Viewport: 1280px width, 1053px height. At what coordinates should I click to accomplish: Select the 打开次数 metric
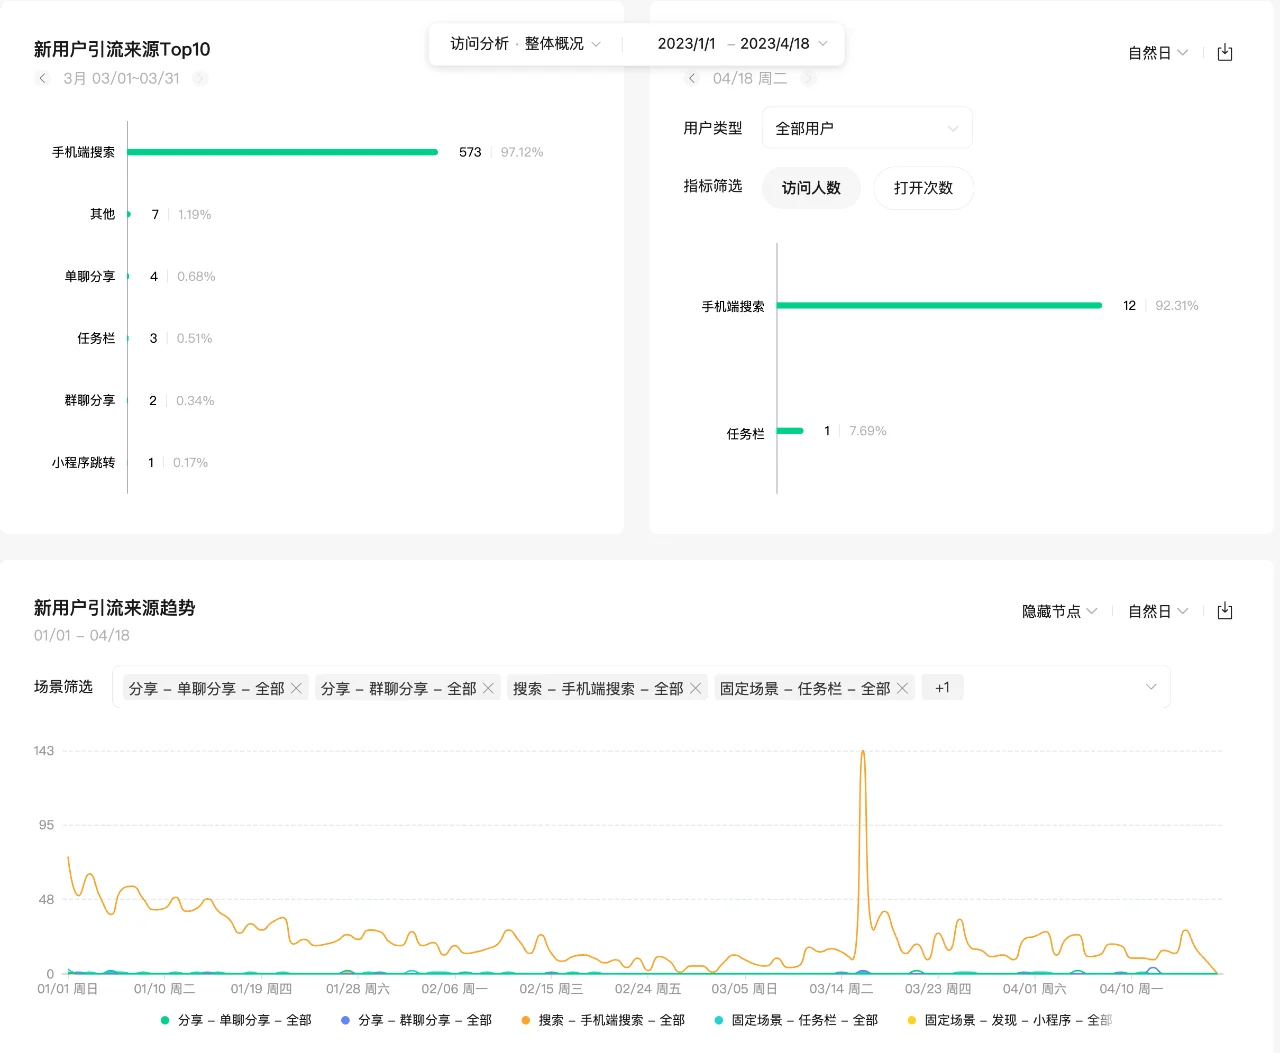pyautogui.click(x=923, y=188)
